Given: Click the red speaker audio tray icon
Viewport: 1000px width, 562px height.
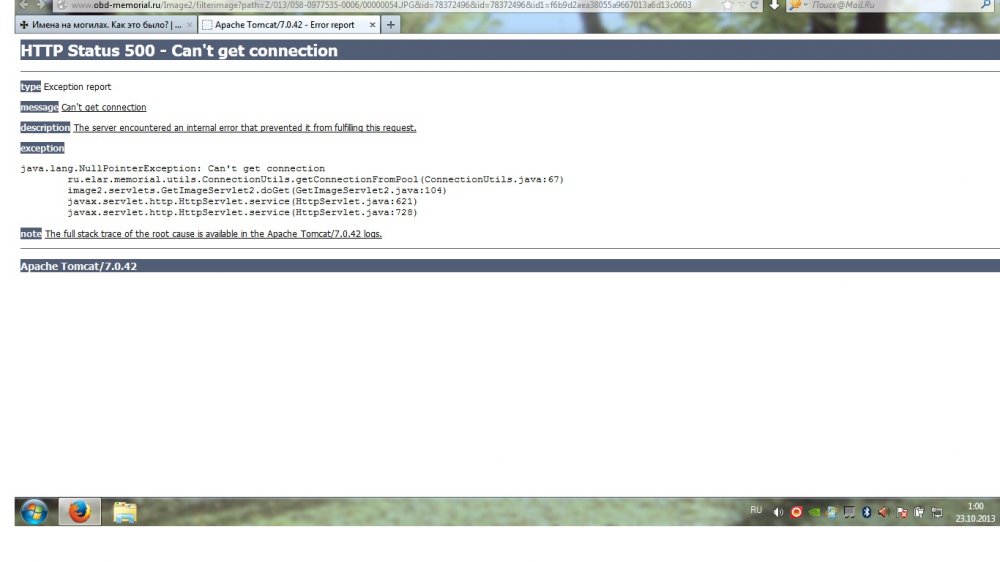Looking at the screenshot, I should click(884, 512).
